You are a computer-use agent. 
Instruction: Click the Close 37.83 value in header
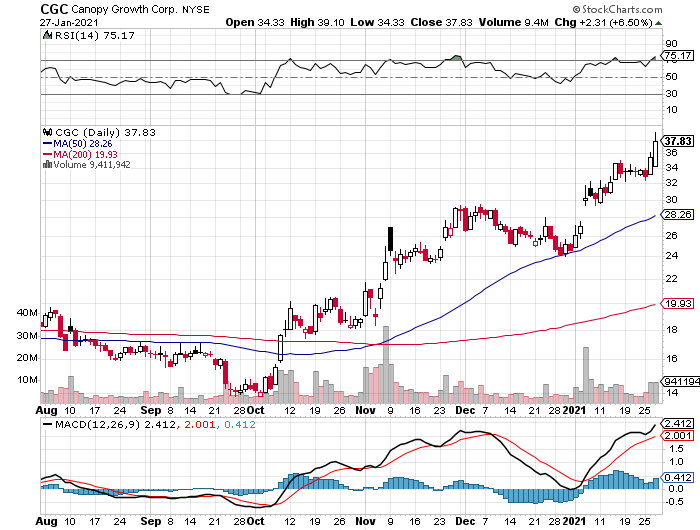click(441, 22)
